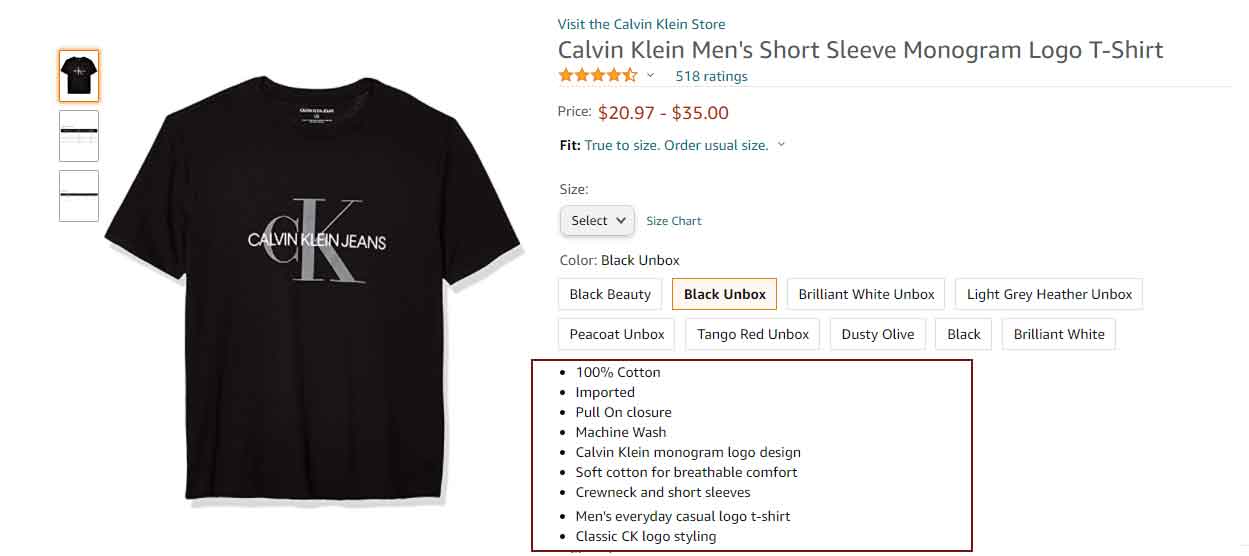Expand the Fit details chevron

point(782,145)
